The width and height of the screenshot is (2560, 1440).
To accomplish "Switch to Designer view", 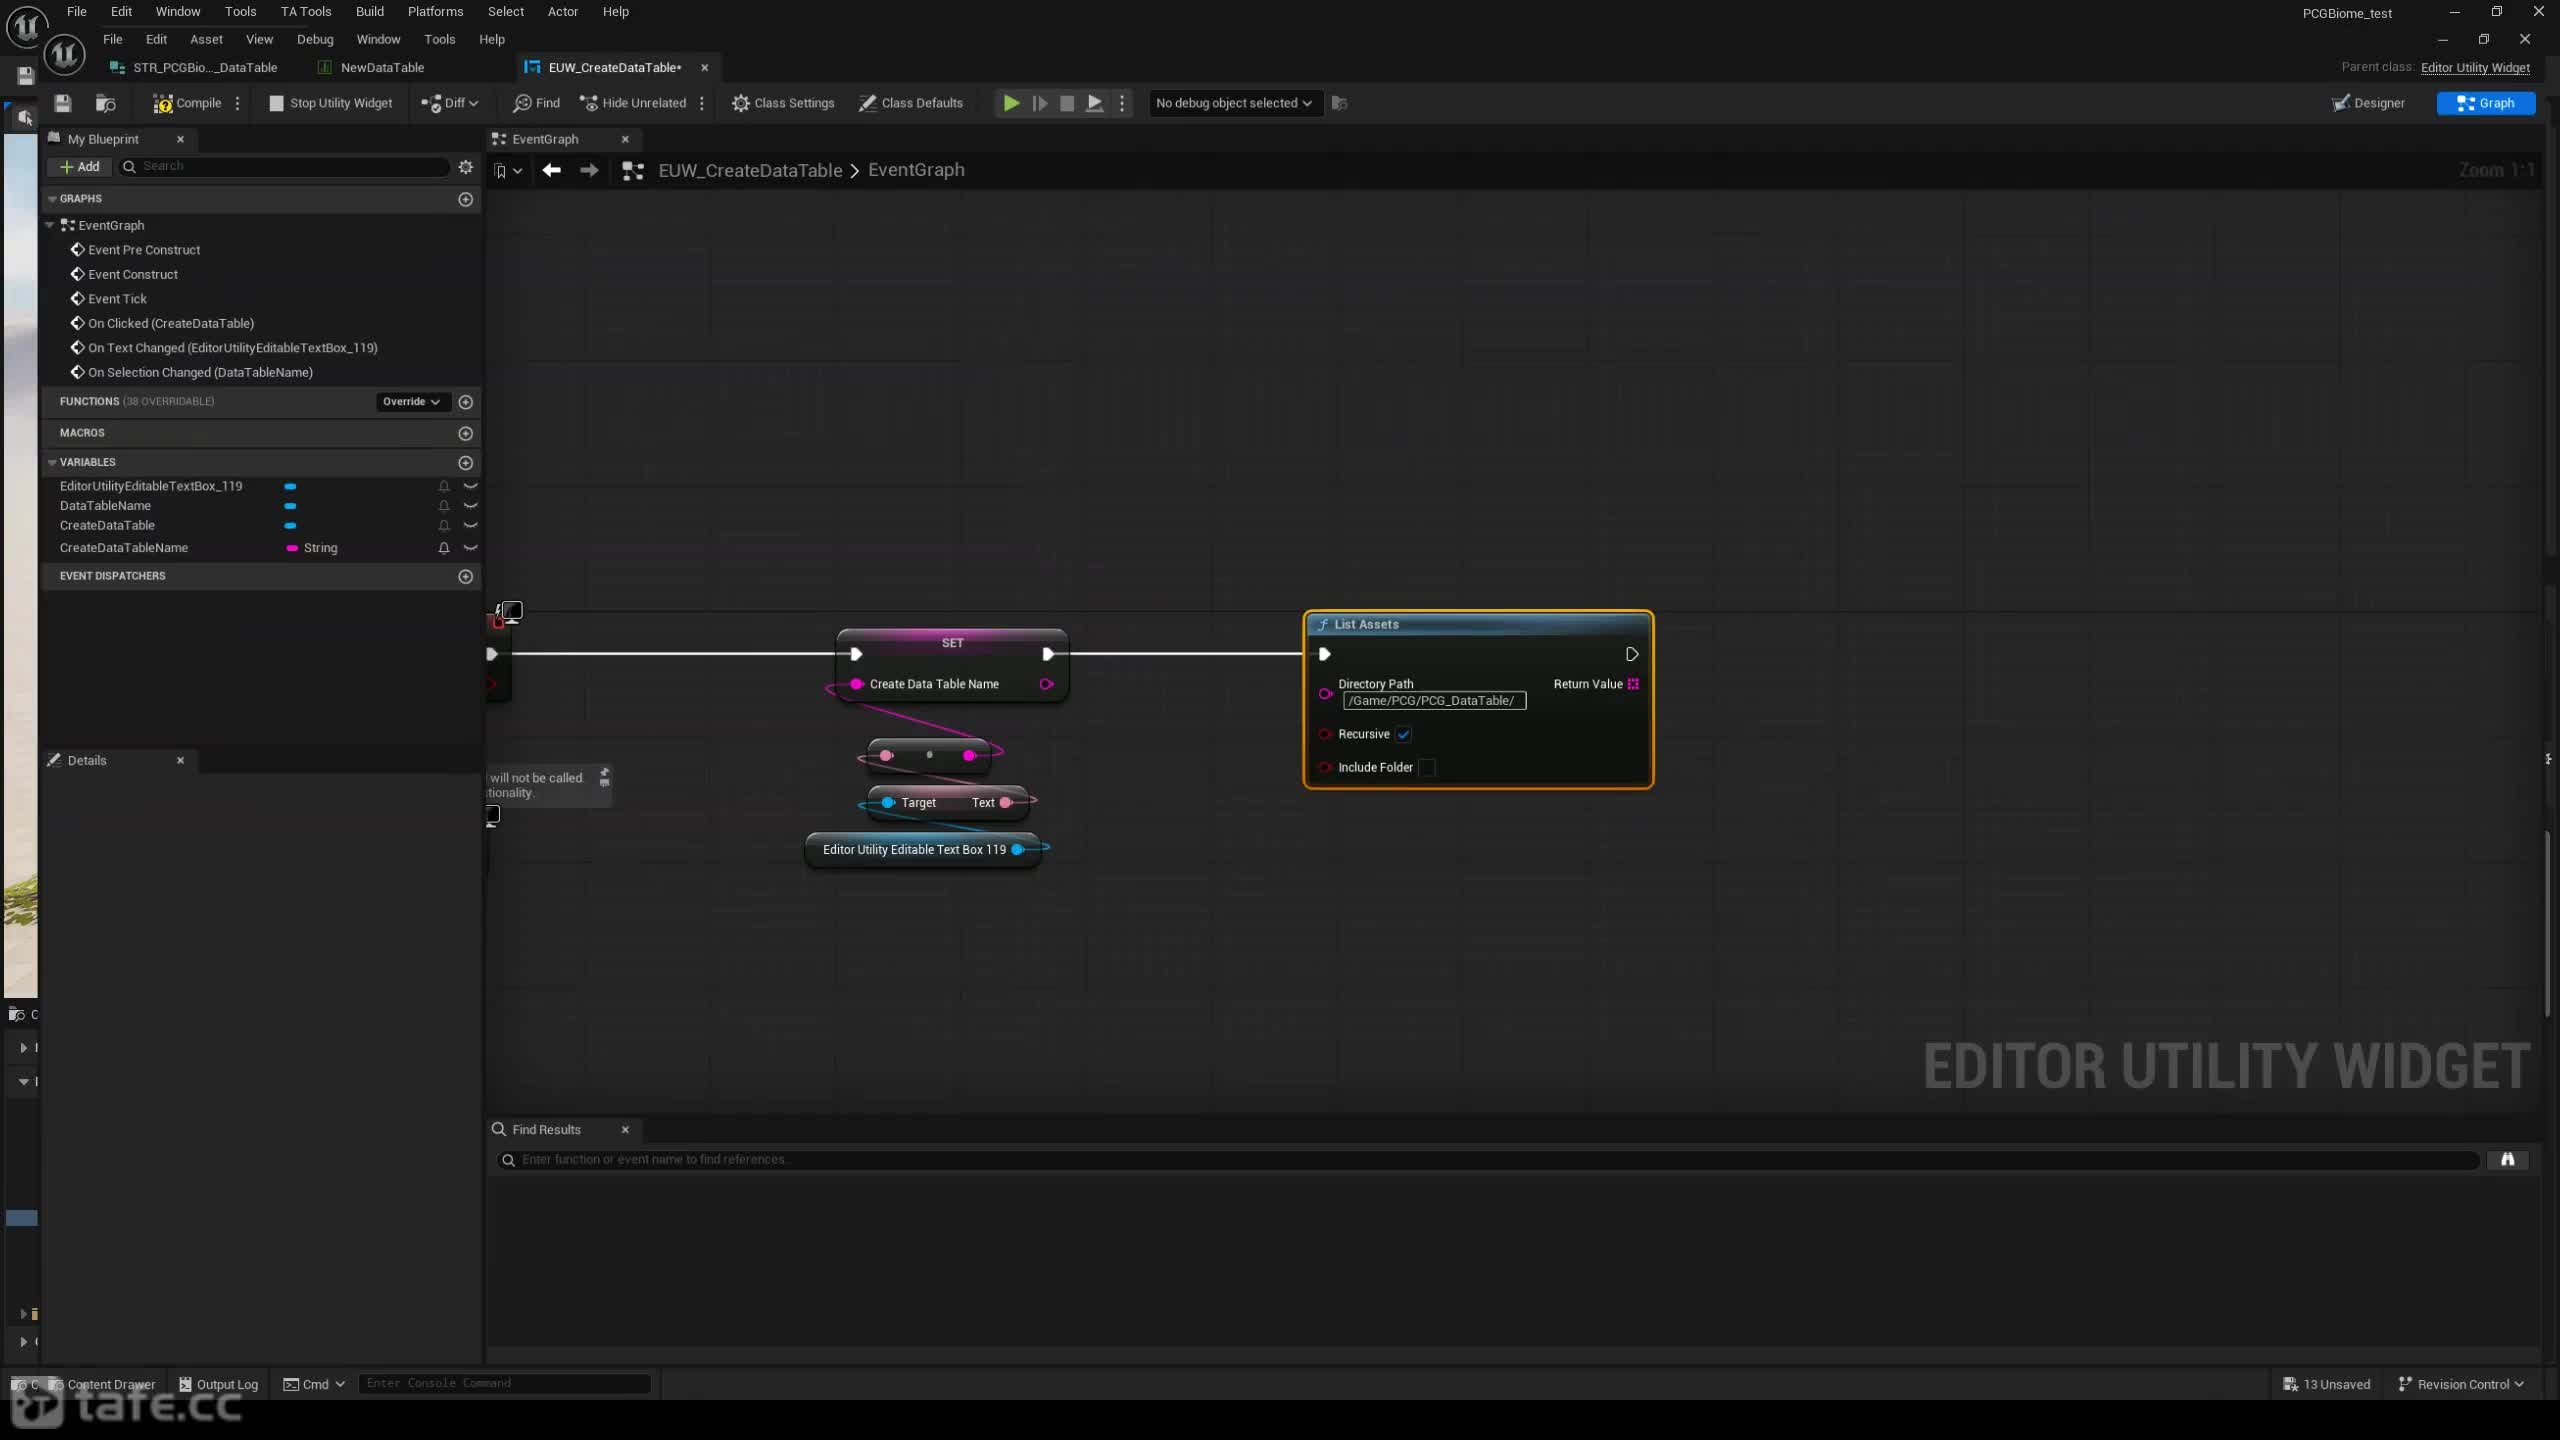I will (x=2368, y=103).
